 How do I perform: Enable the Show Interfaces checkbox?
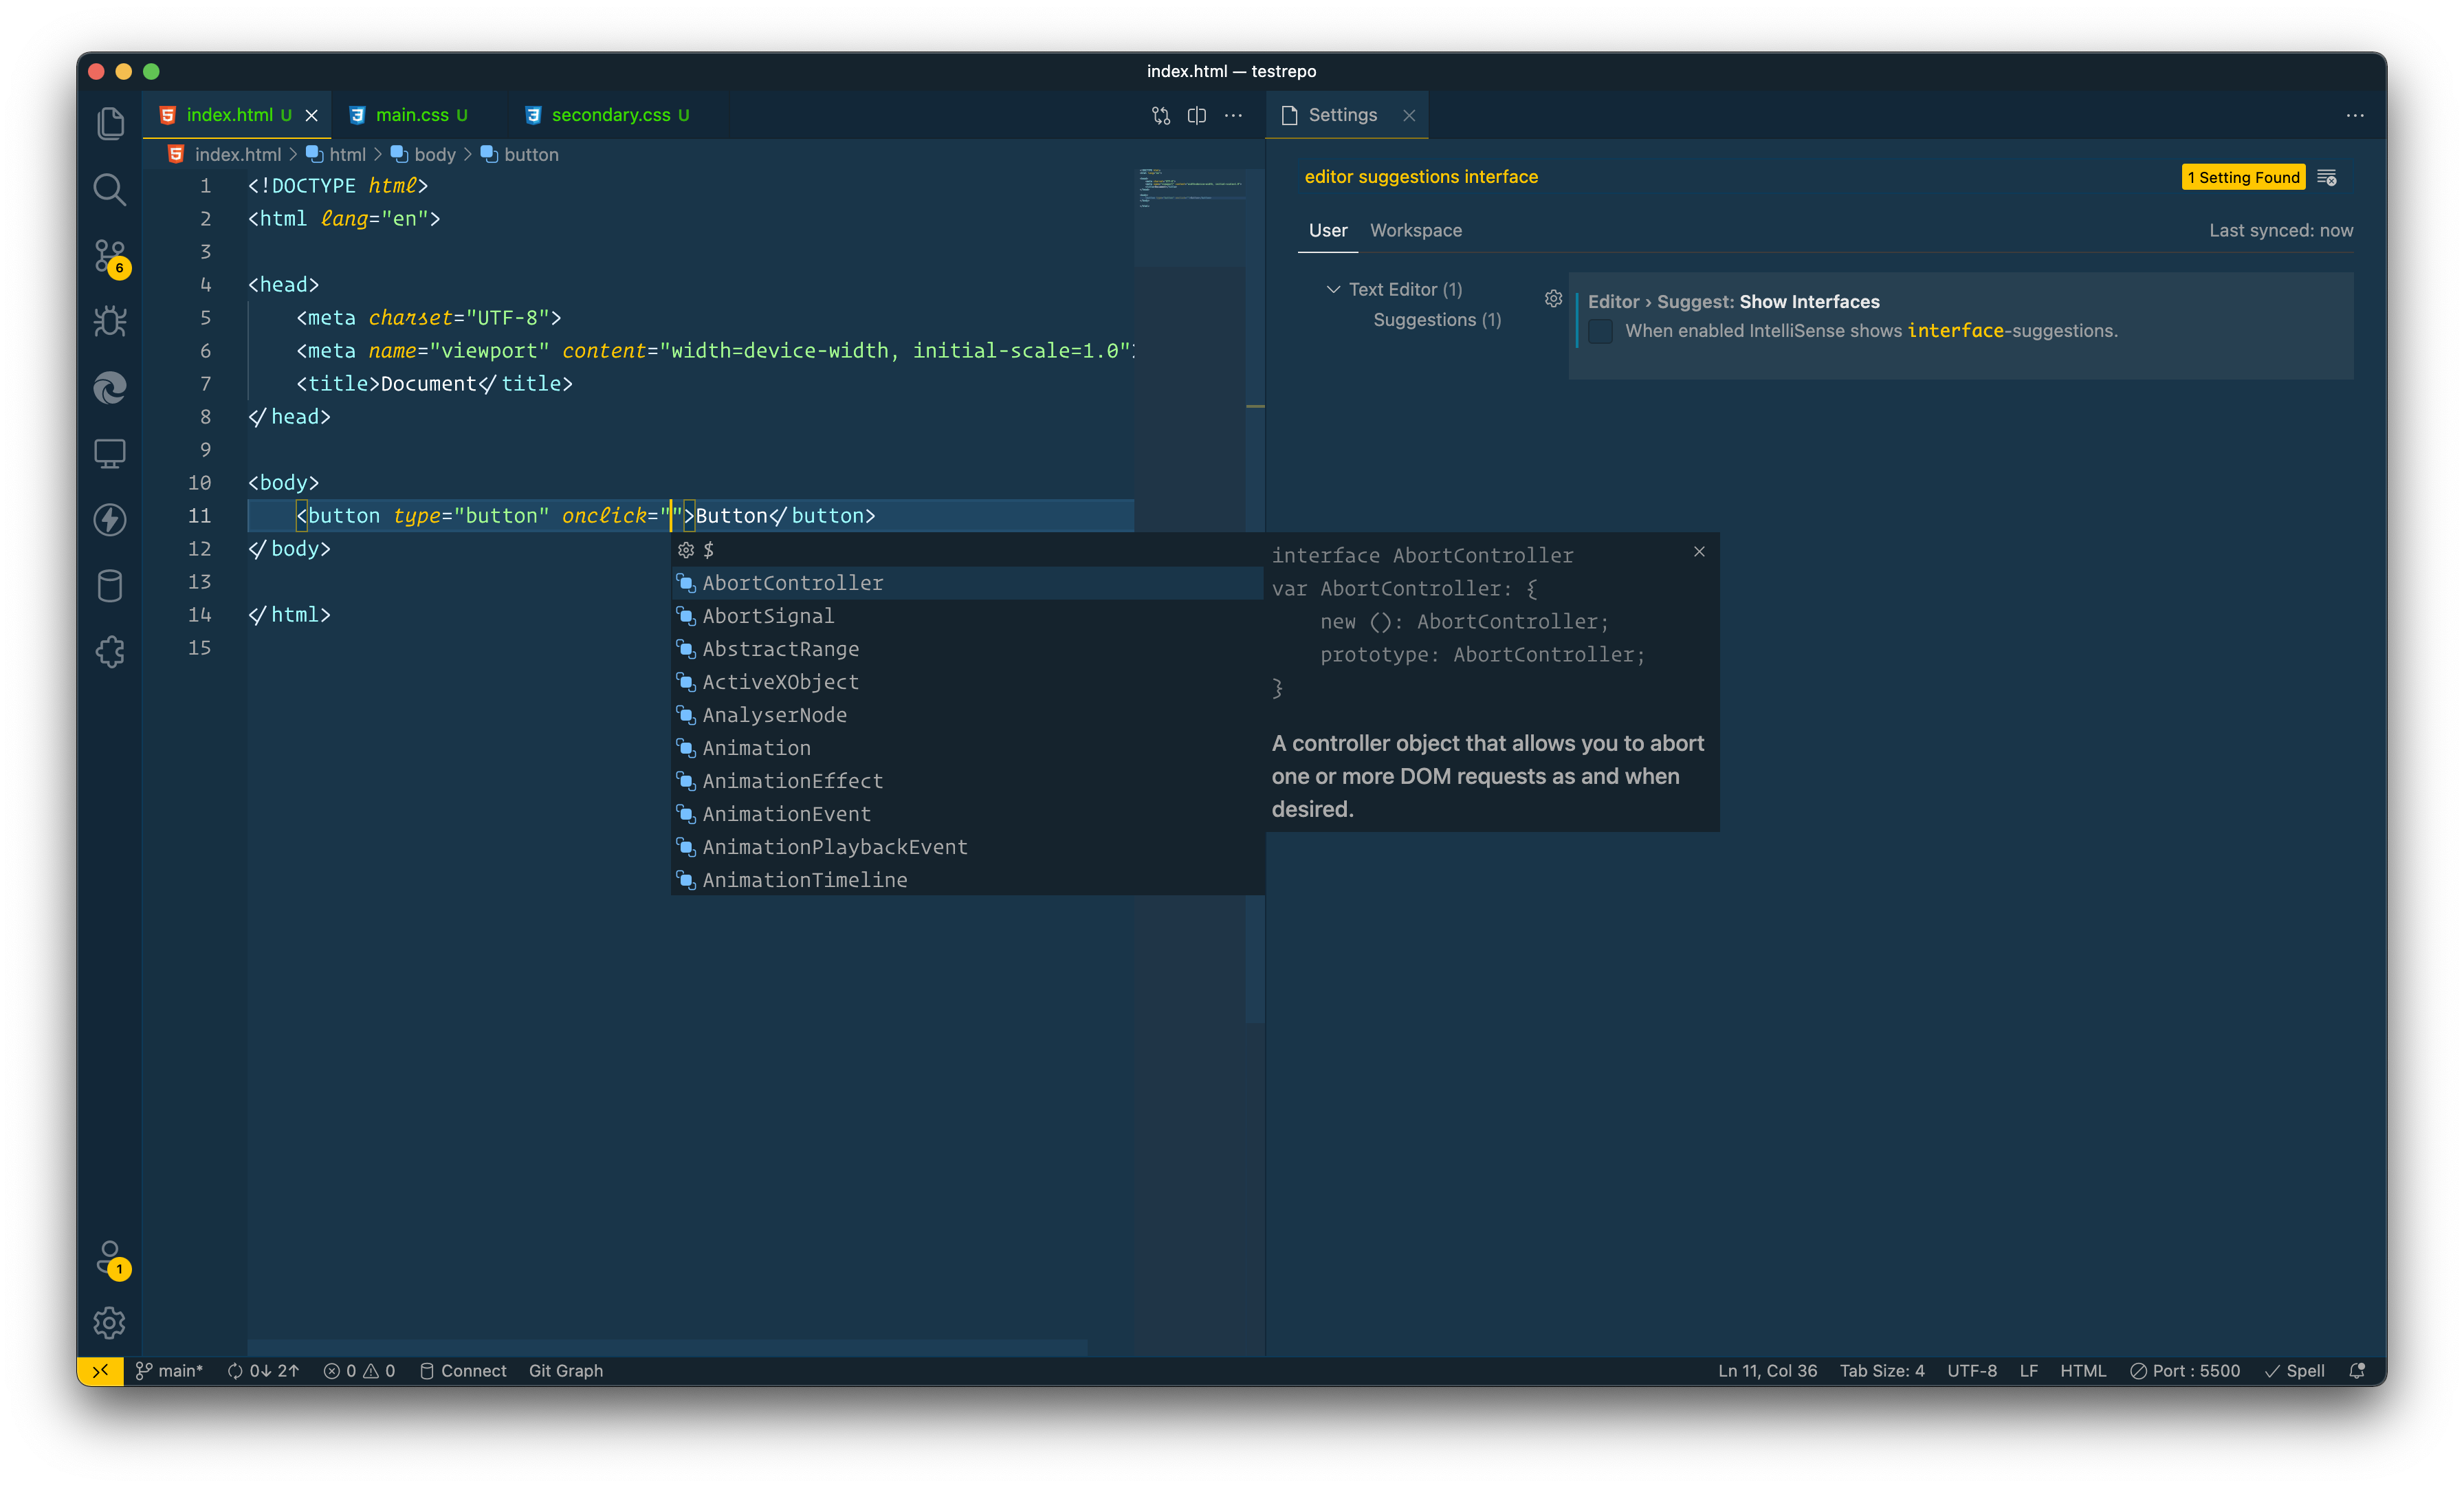(1600, 331)
